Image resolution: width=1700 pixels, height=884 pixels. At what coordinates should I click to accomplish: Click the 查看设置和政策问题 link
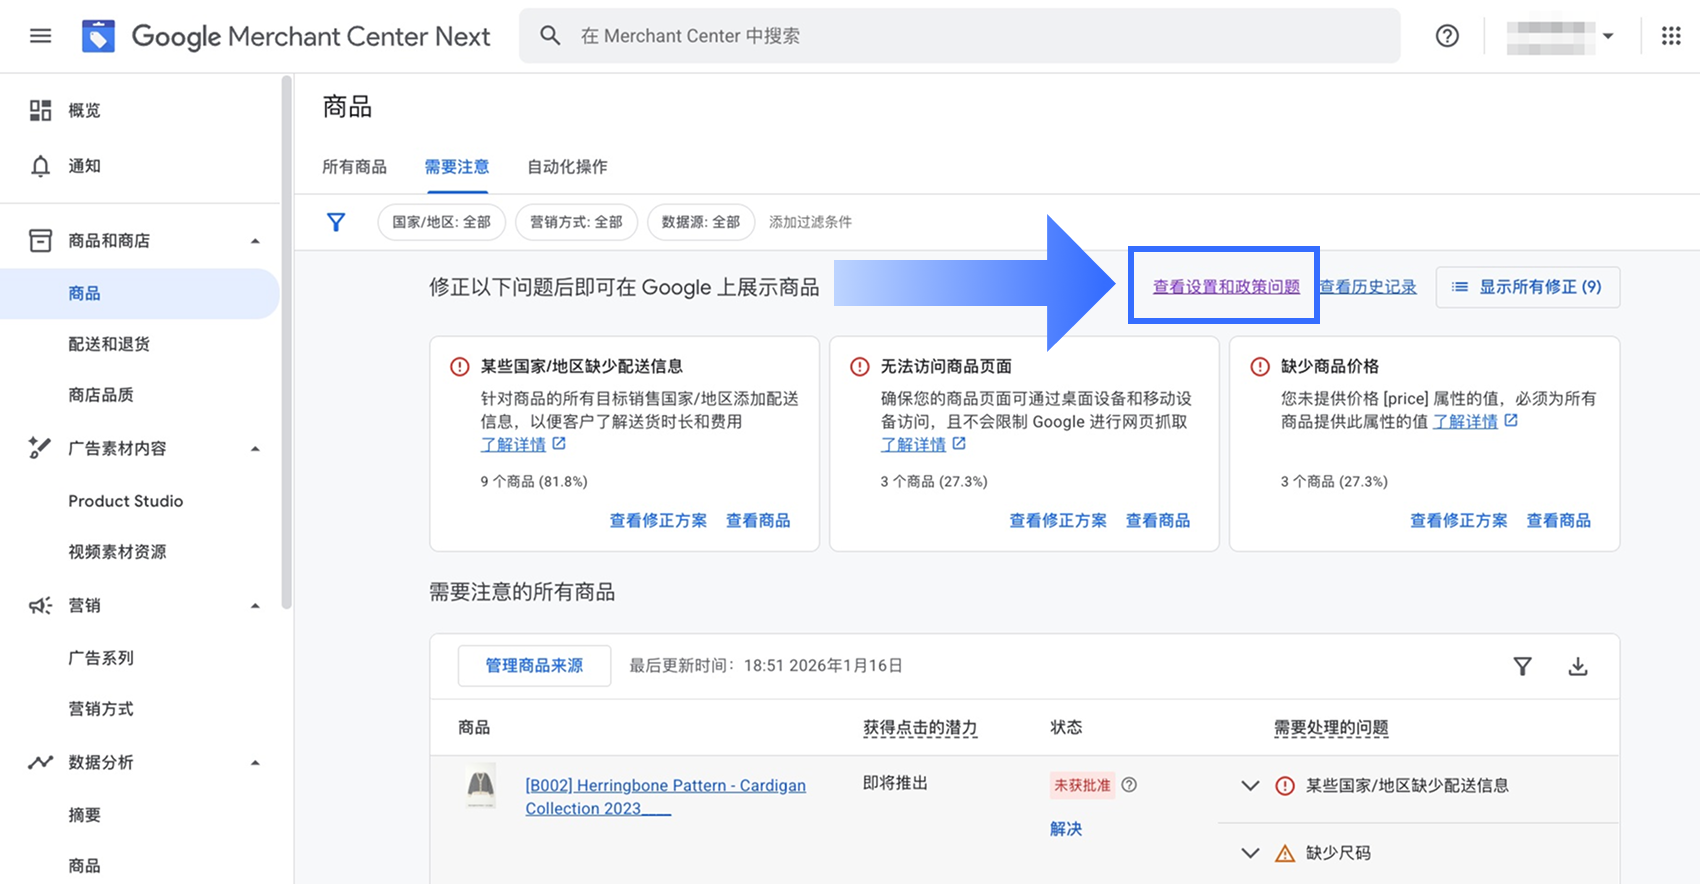pos(1226,287)
